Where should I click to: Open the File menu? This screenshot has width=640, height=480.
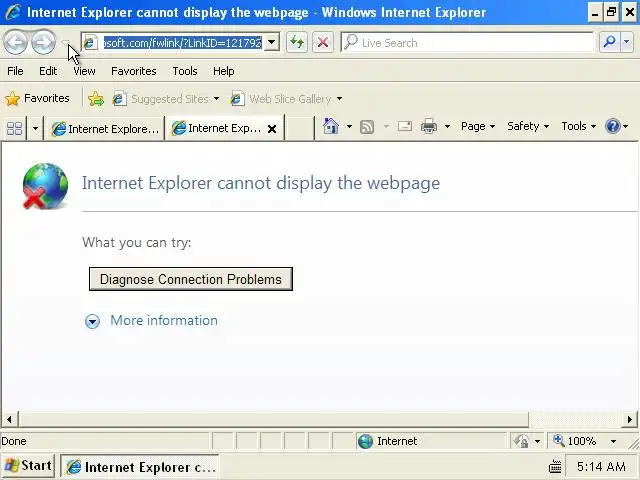pos(15,71)
